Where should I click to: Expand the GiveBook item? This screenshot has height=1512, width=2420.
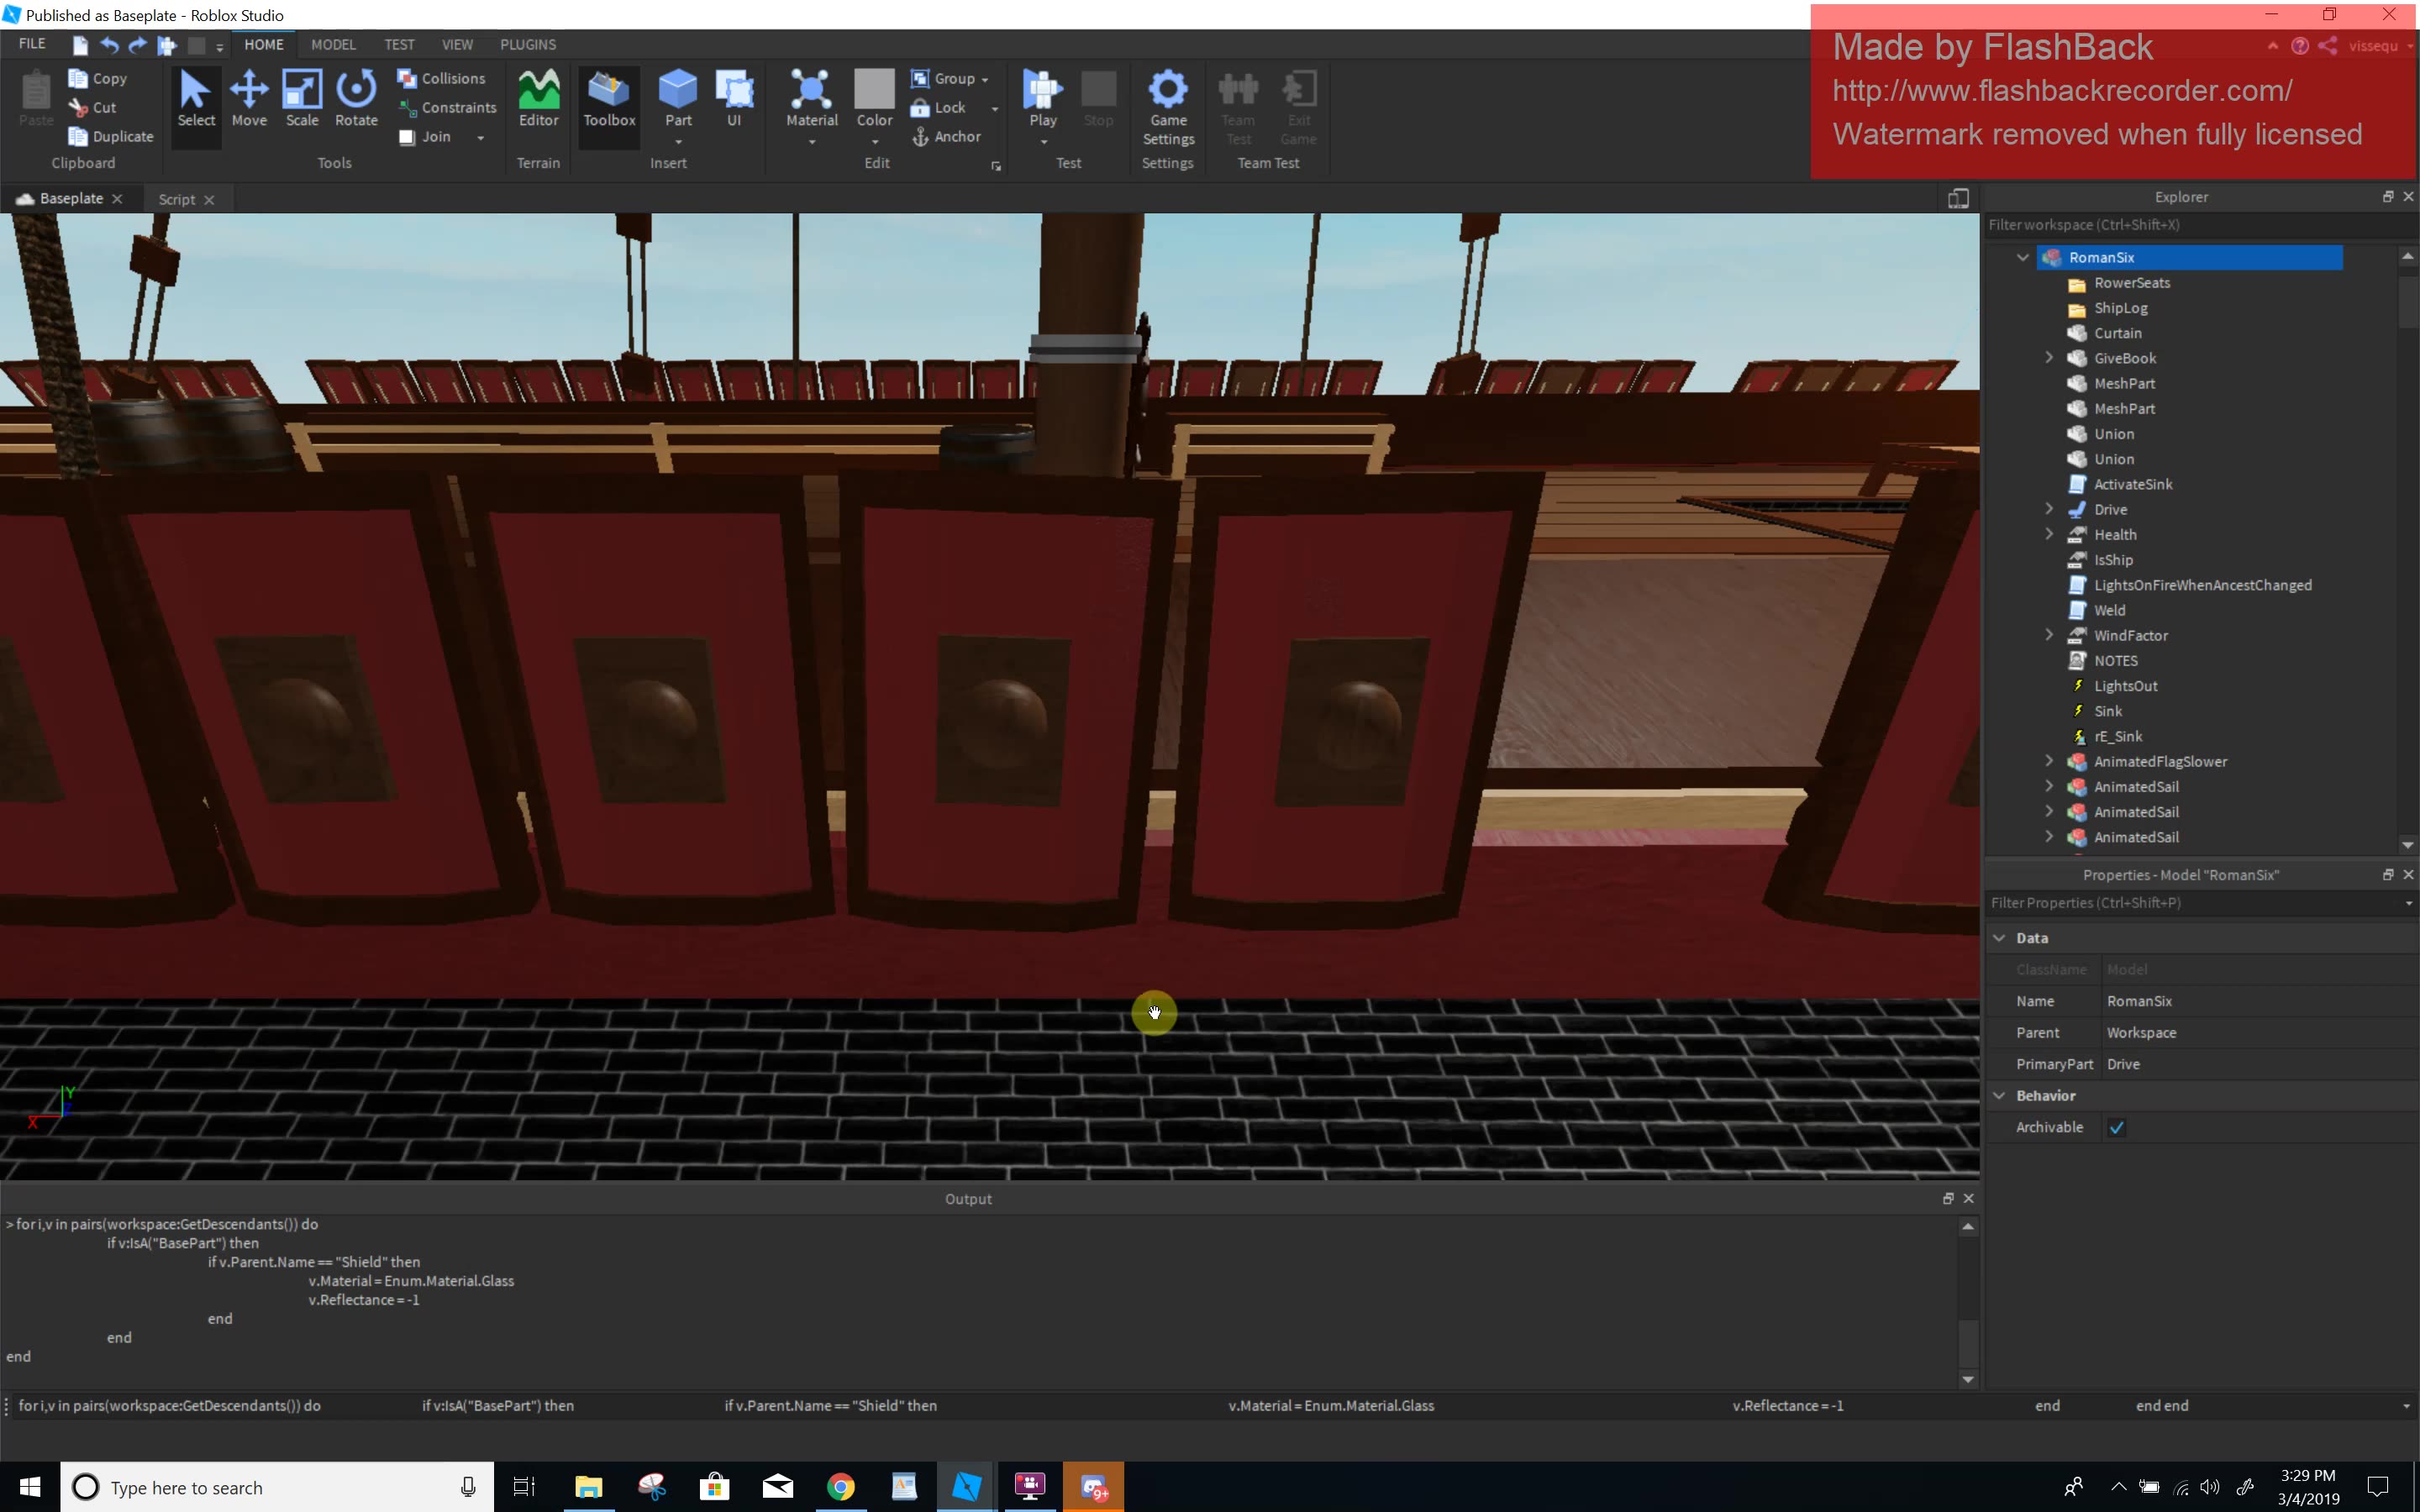pos(2048,358)
